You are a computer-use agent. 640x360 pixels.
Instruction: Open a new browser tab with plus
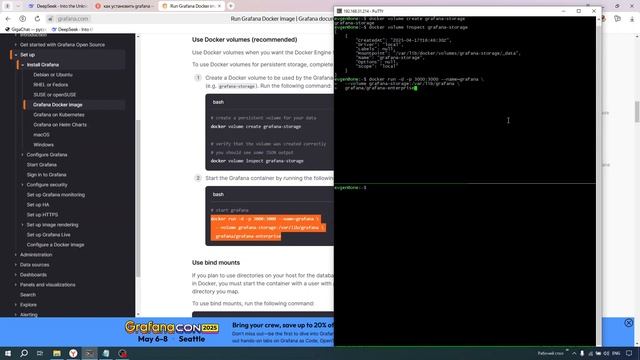[231, 6]
